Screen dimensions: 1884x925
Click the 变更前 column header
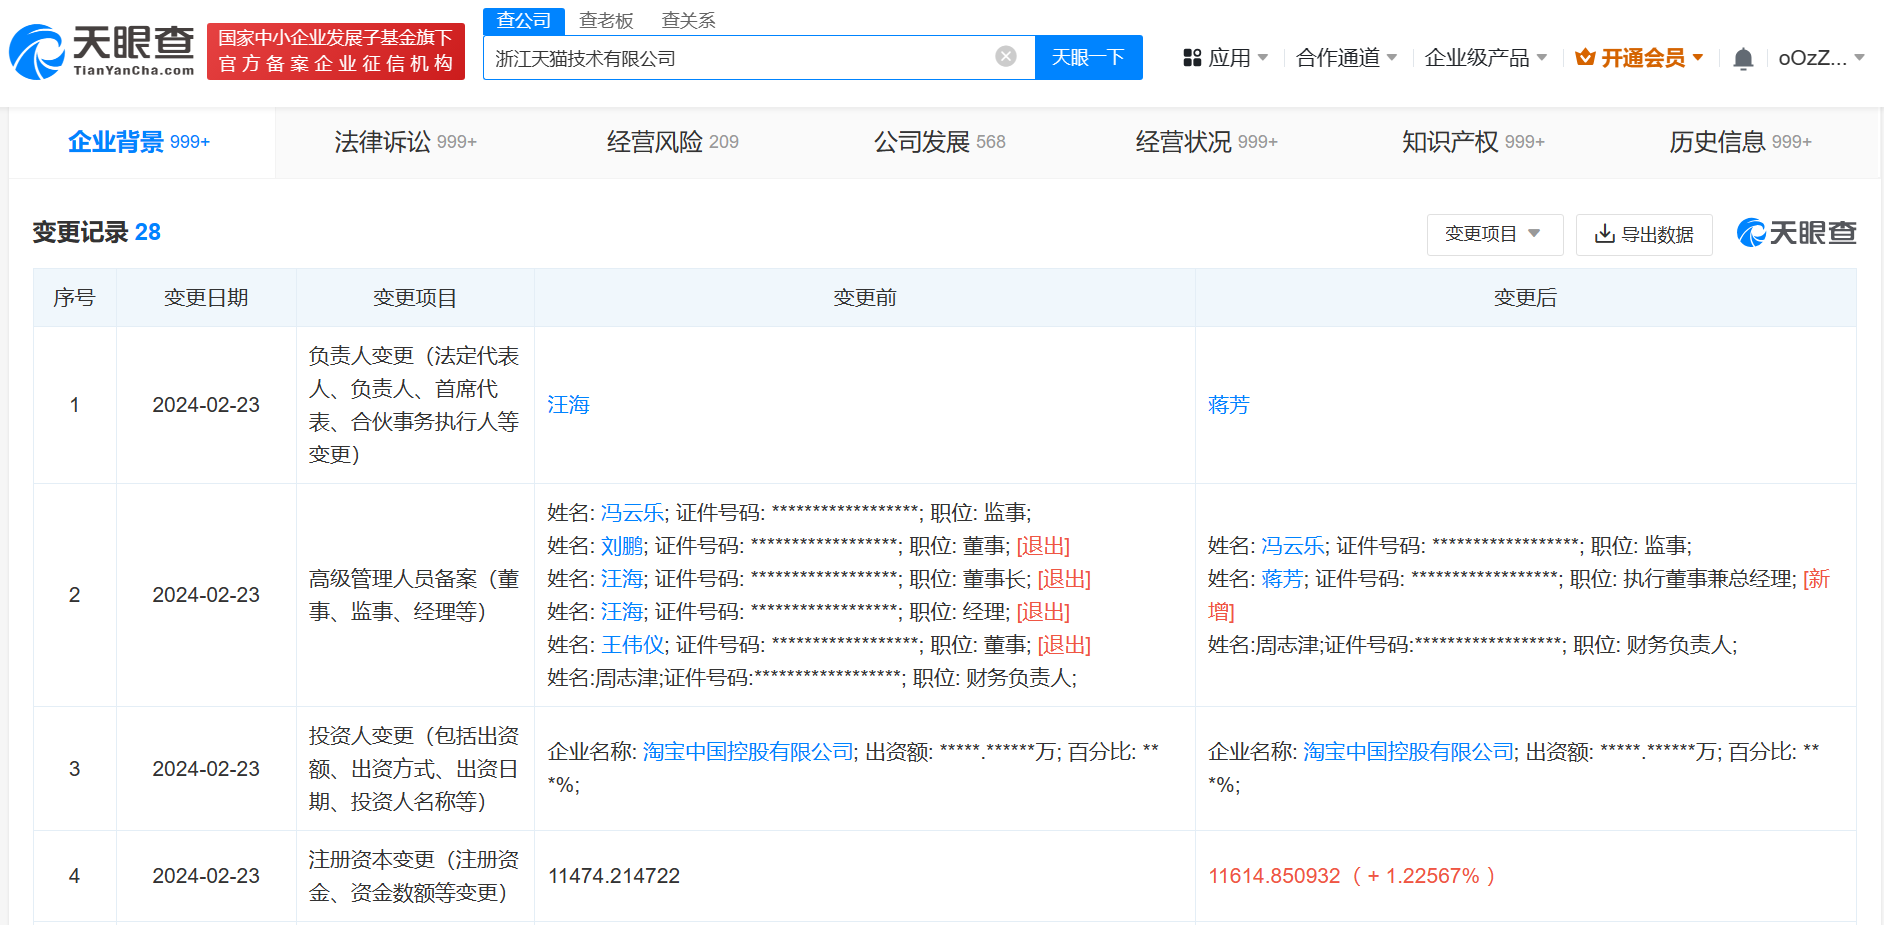pos(865,298)
